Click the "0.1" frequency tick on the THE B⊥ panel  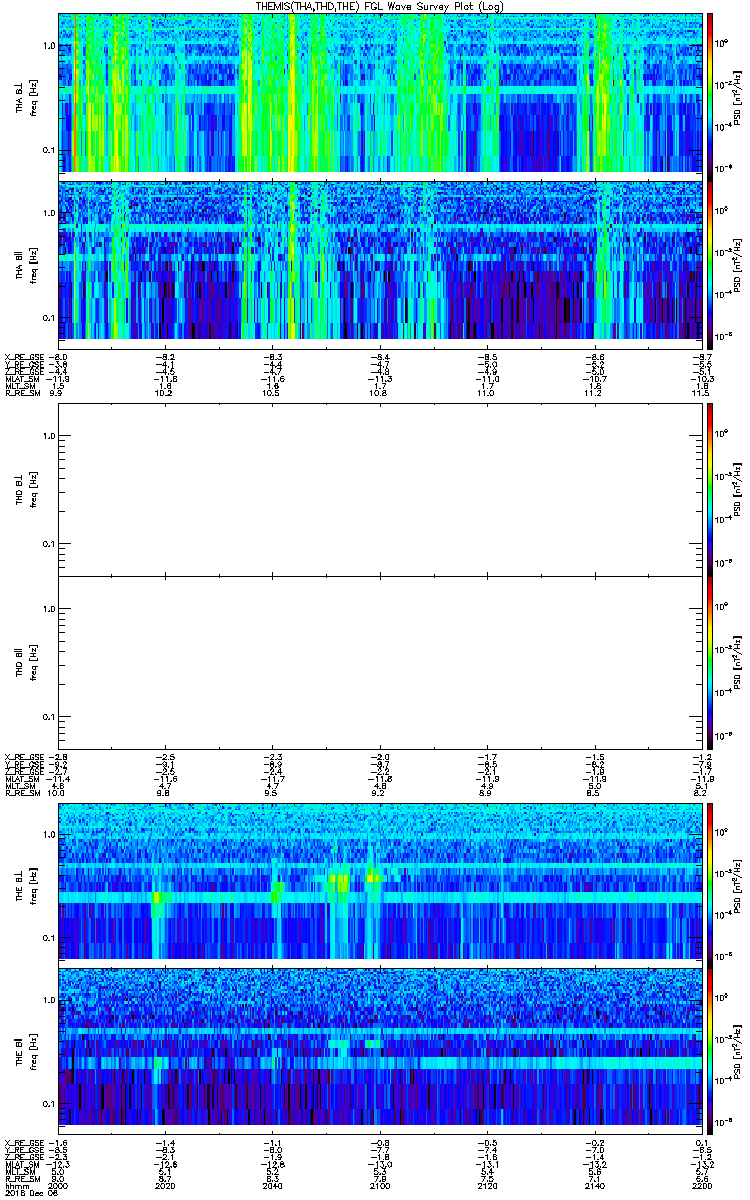point(48,937)
